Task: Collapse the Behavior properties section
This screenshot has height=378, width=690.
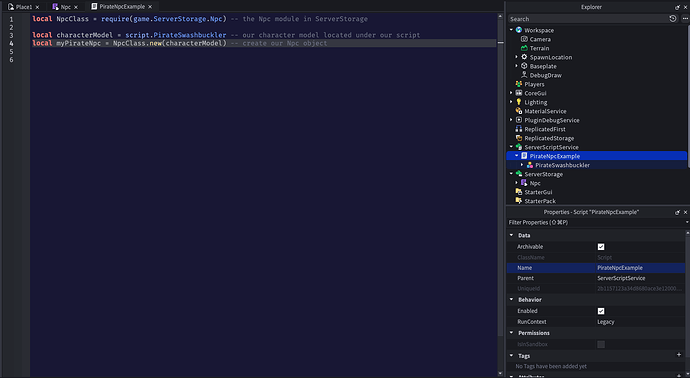Action: 511,300
